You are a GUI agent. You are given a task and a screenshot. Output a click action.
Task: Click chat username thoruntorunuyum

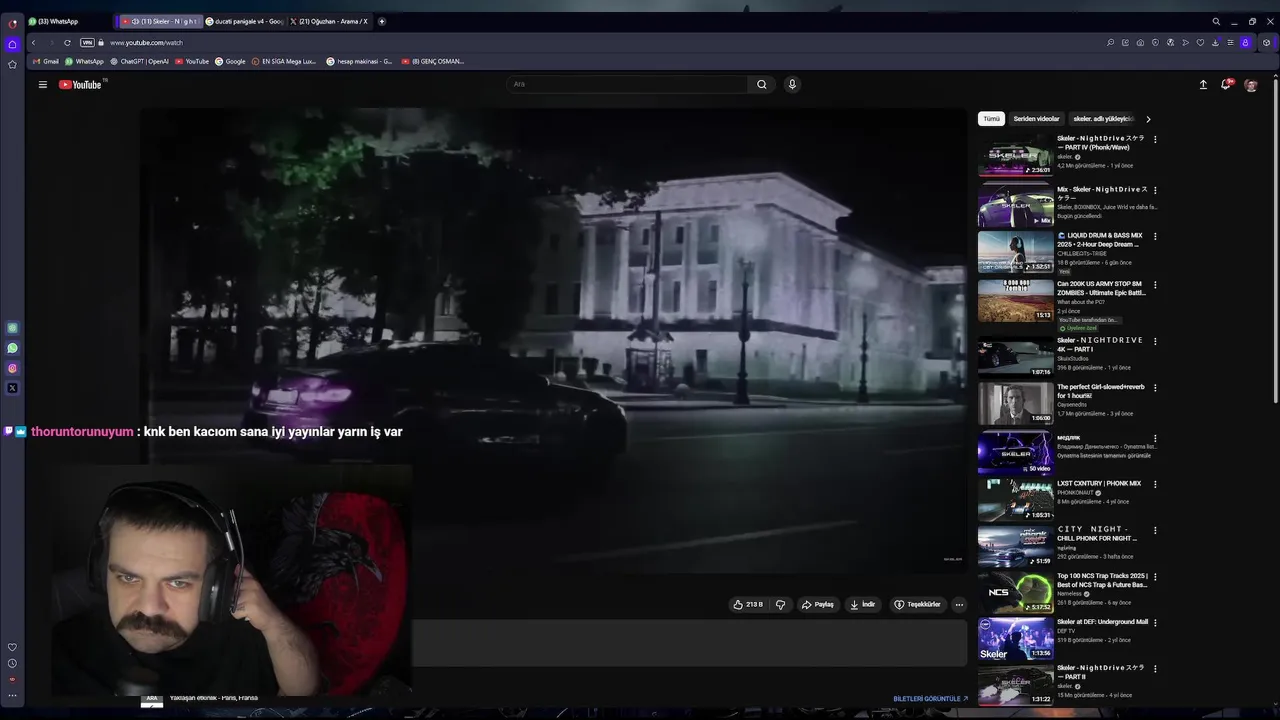click(x=82, y=432)
